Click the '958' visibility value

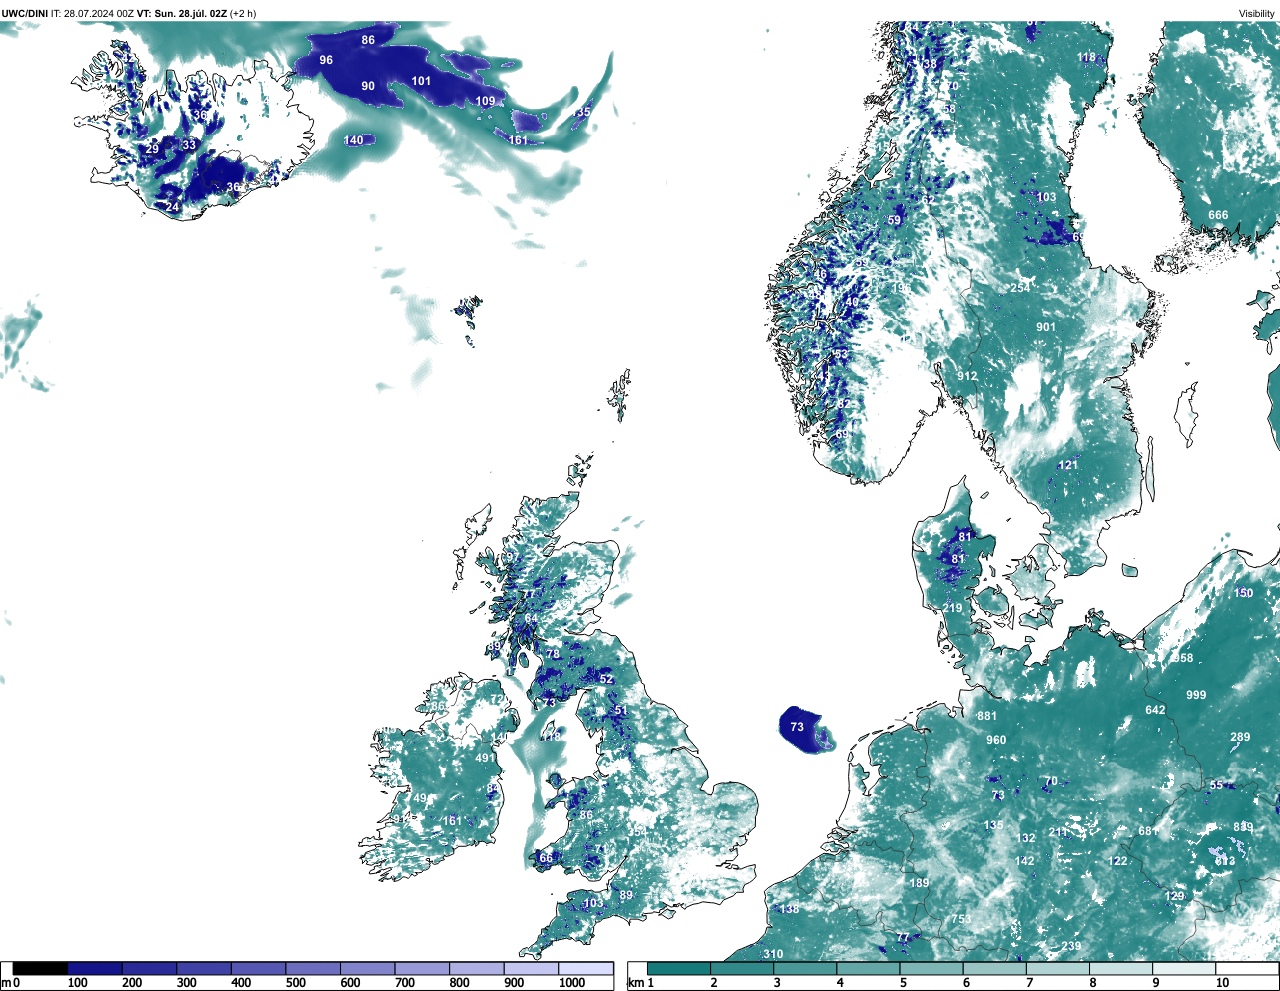point(1183,658)
